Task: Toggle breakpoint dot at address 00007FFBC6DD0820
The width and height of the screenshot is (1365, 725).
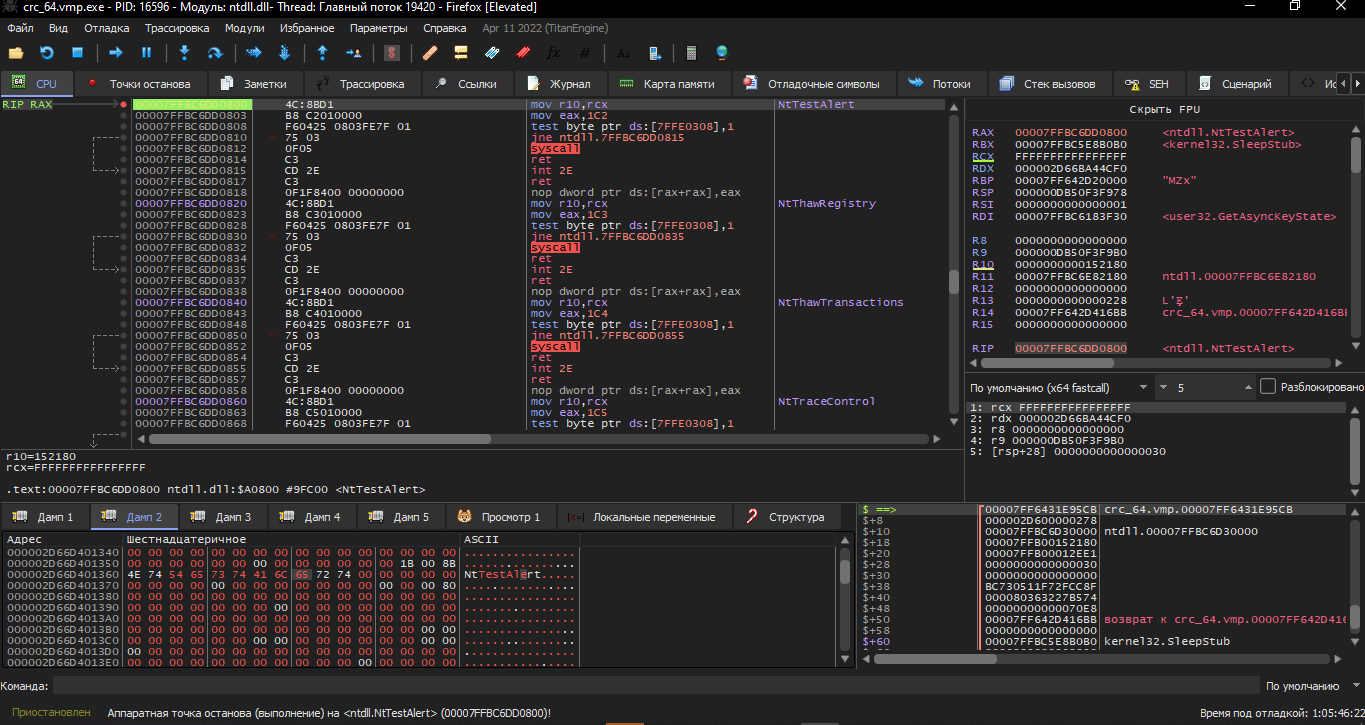Action: click(x=124, y=203)
